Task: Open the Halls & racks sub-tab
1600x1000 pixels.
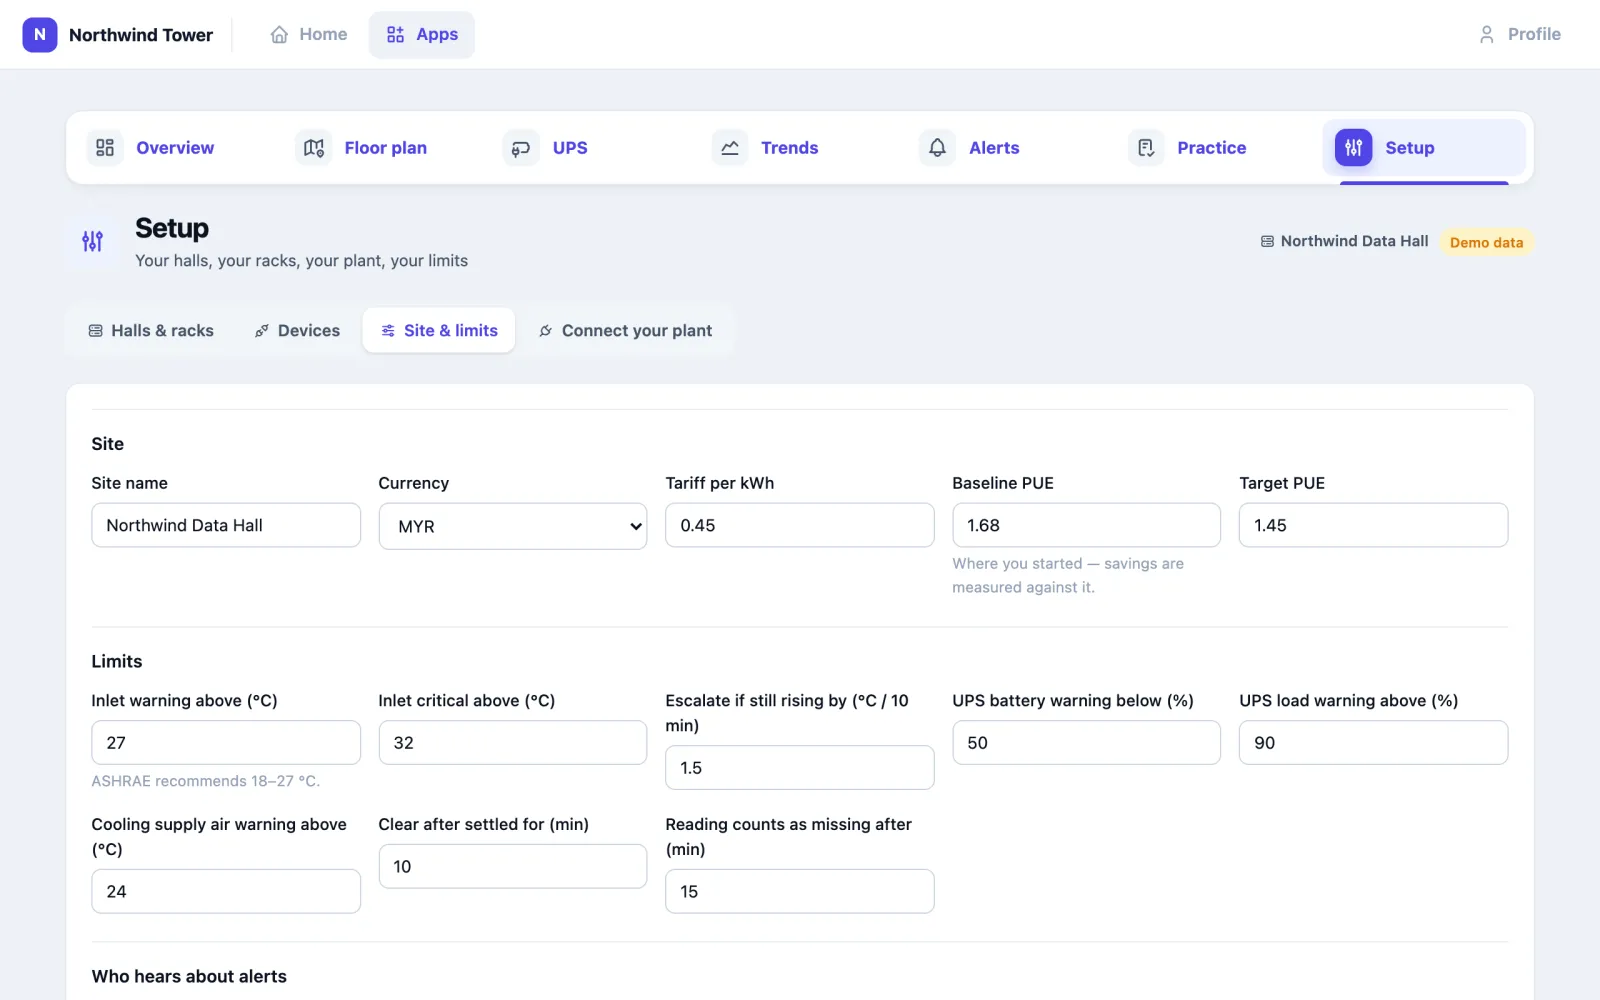Action: tap(151, 331)
